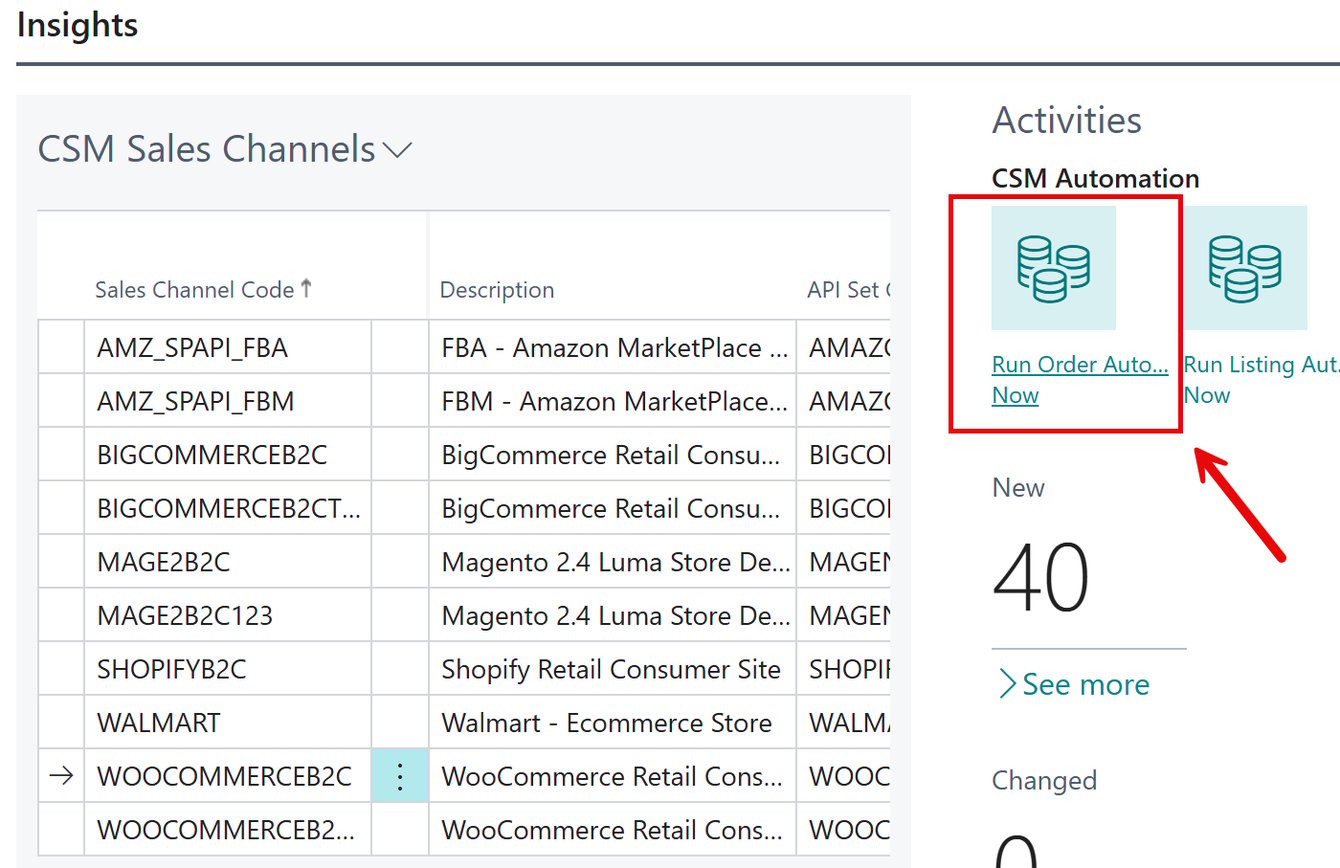
Task: Open the Run Order Auto... Now link
Action: tap(1080, 380)
